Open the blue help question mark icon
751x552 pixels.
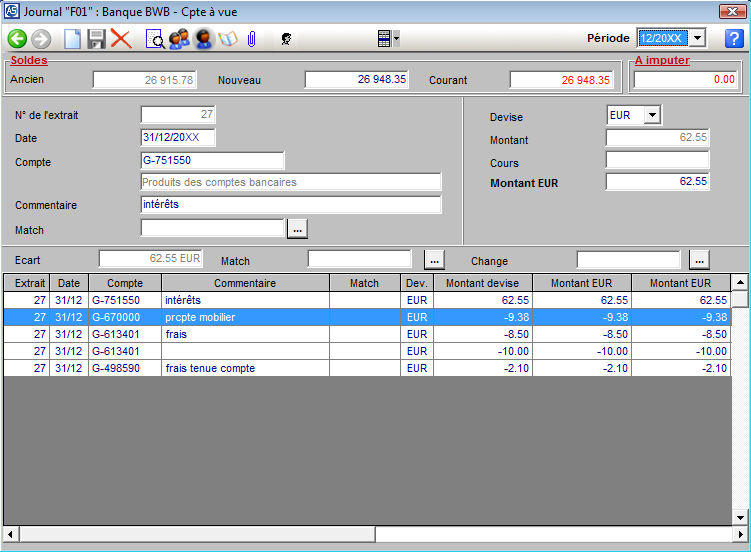(x=733, y=38)
